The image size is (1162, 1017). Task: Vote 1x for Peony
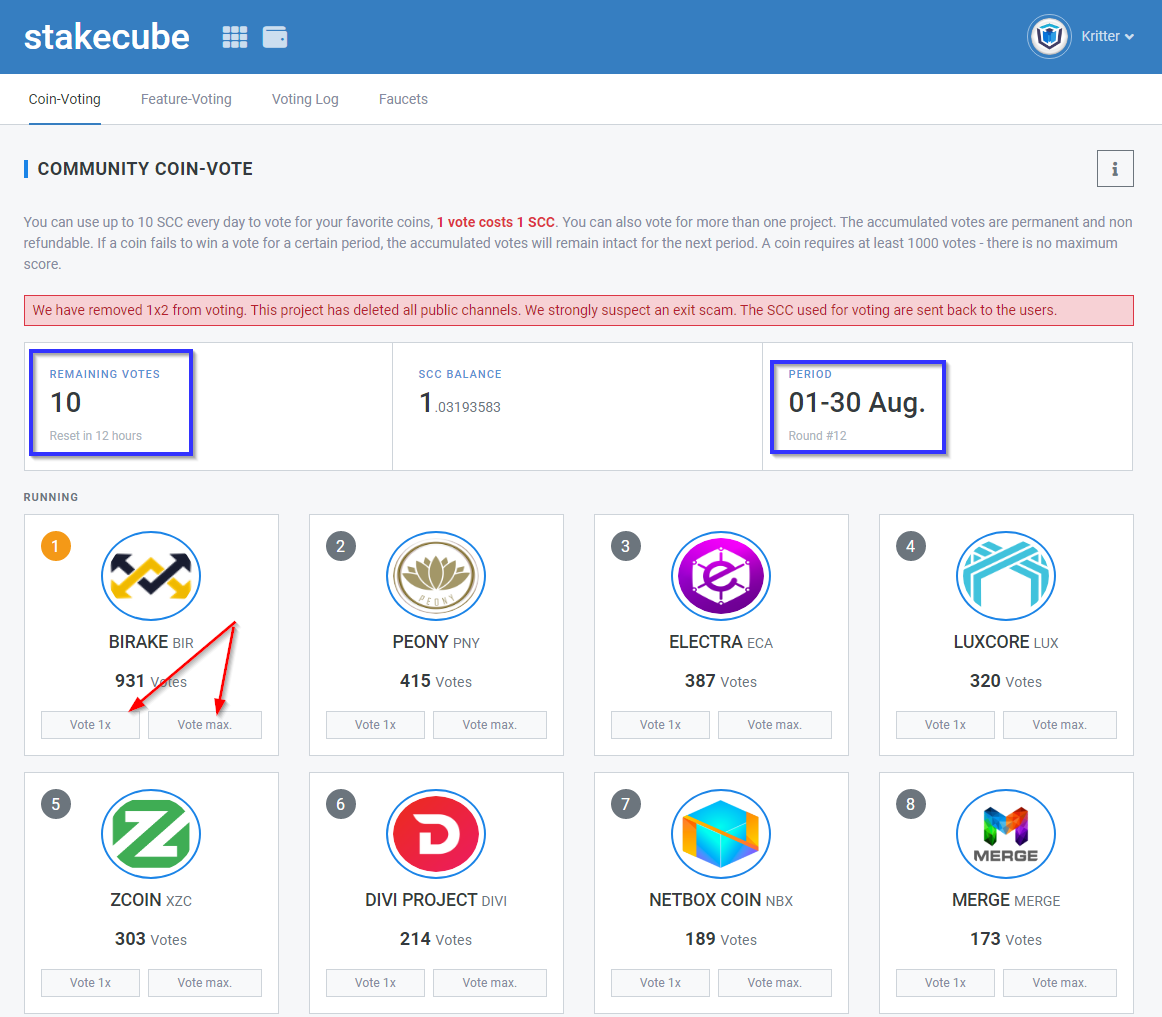tap(375, 725)
